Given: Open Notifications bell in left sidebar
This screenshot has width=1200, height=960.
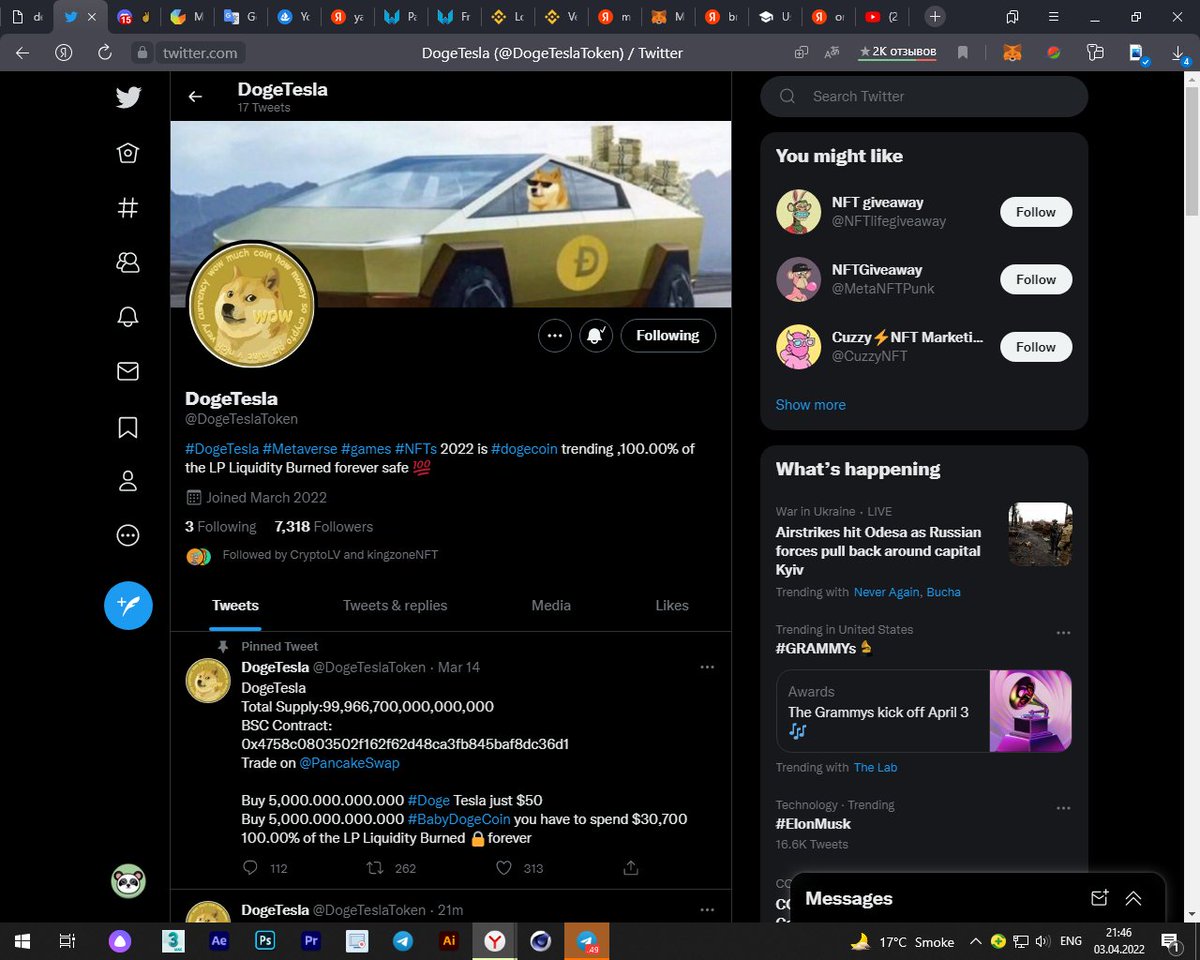Looking at the screenshot, I should coord(128,317).
